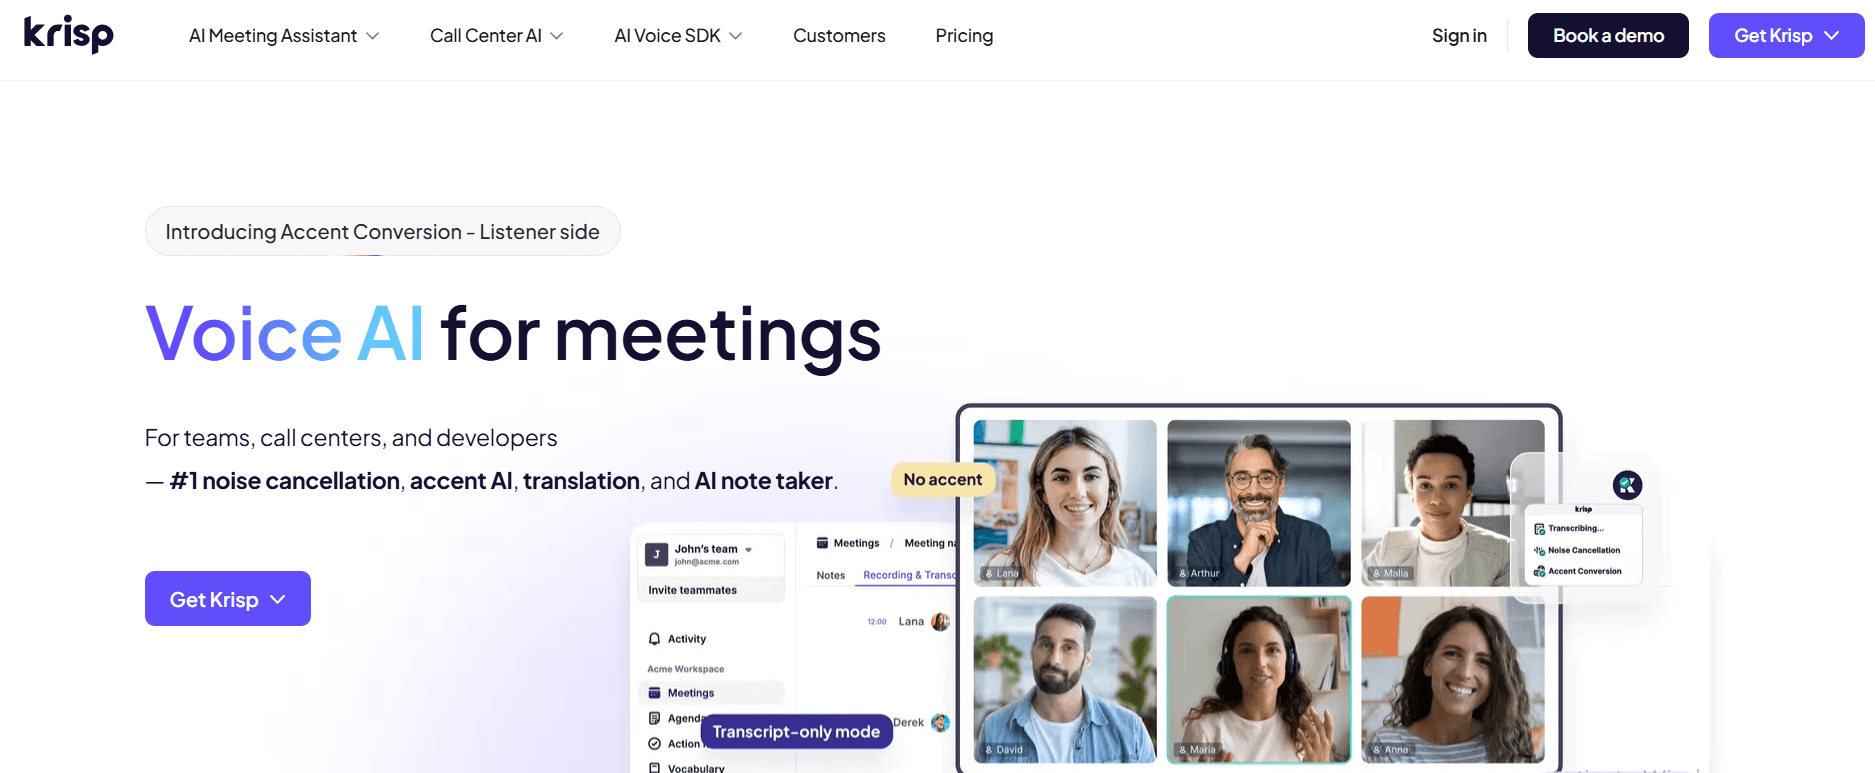Click the Accent Conversion icon in widget

coord(1540,572)
